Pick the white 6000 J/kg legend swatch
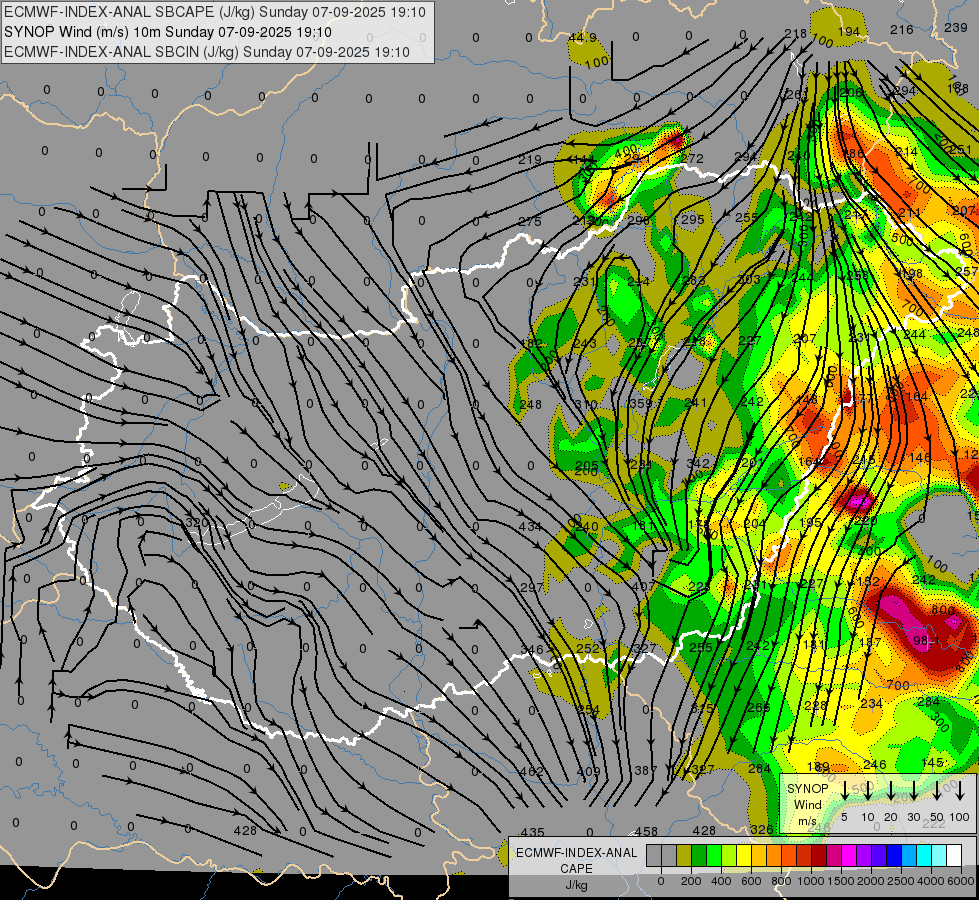 tap(954, 856)
